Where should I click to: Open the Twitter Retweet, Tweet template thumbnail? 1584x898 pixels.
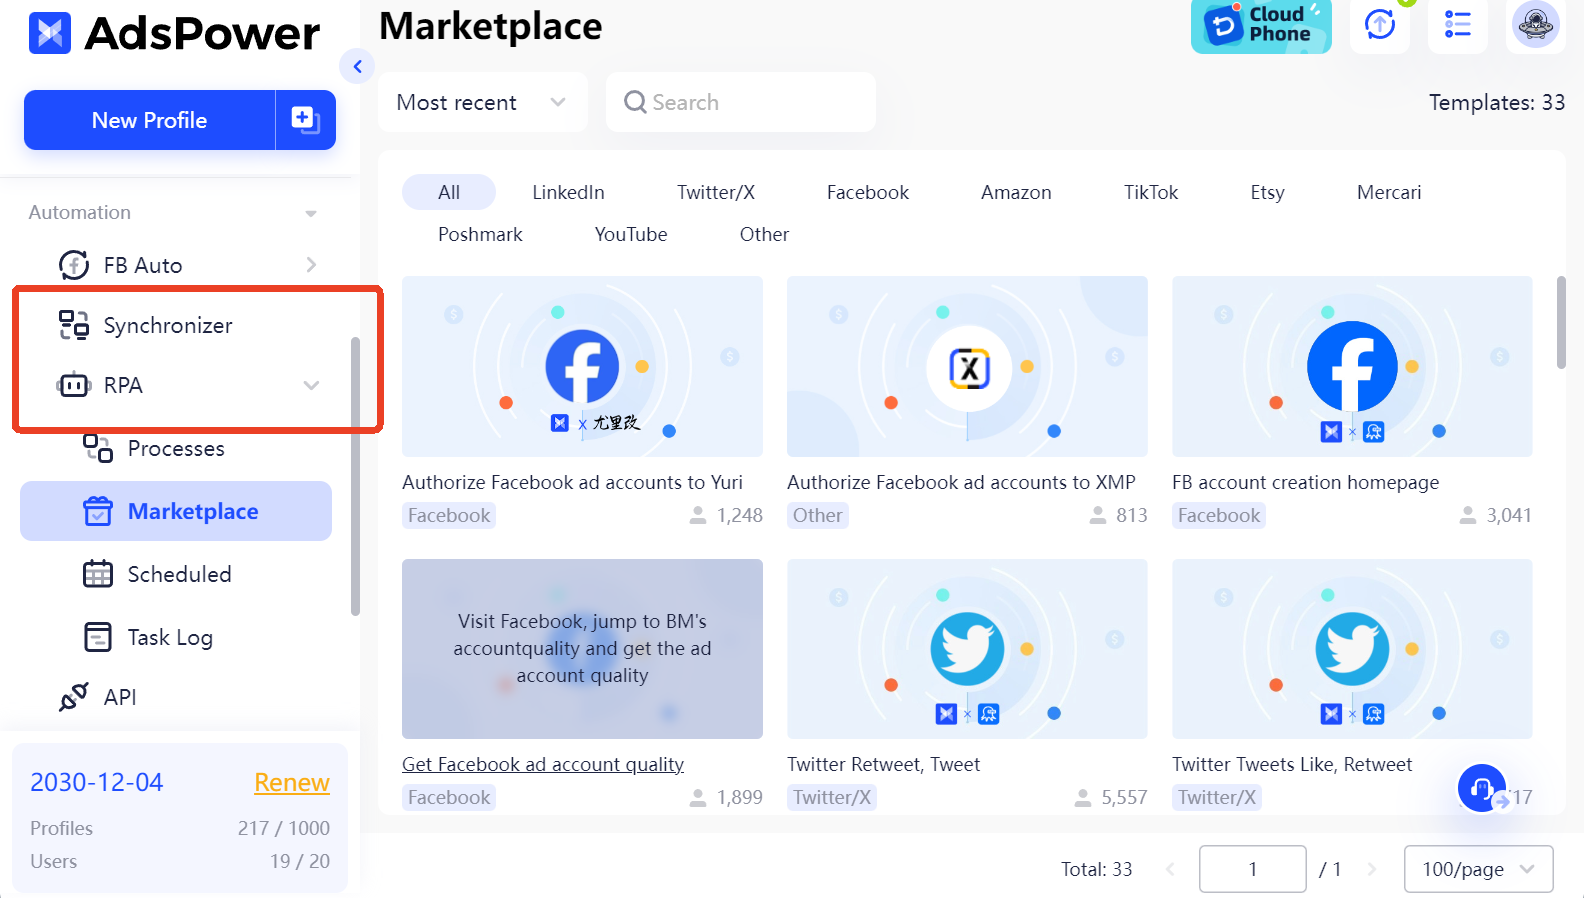pos(967,649)
